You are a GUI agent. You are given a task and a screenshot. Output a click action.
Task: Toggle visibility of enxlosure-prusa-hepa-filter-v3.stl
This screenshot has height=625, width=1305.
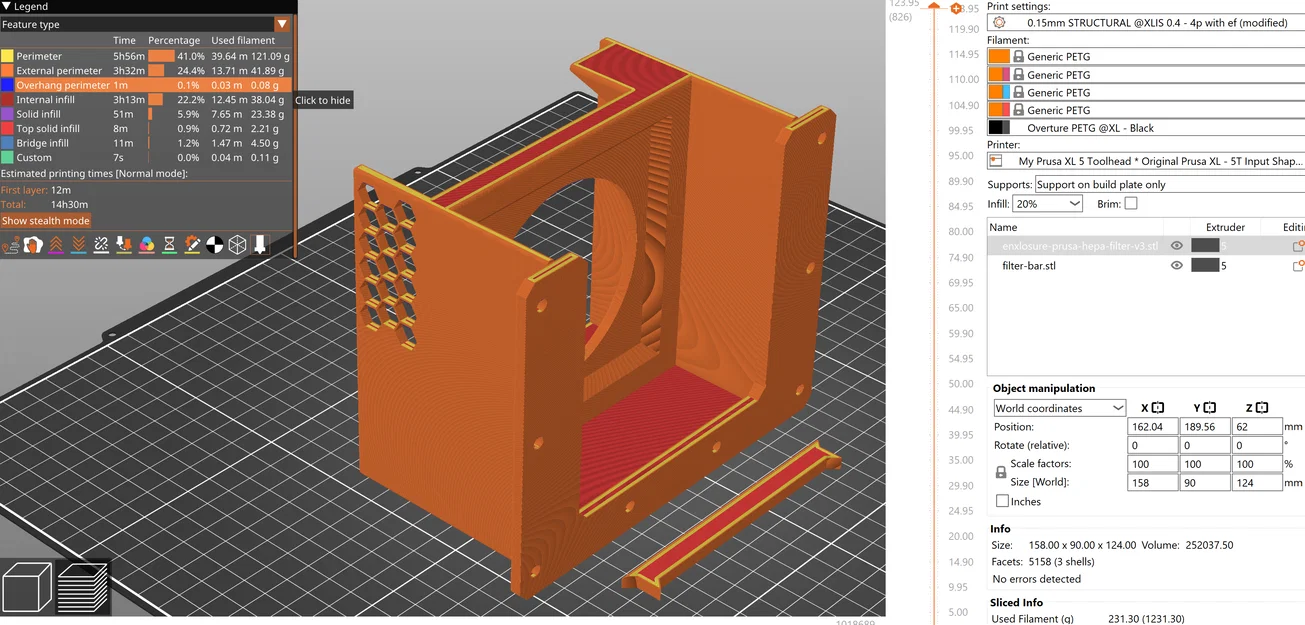point(1178,245)
